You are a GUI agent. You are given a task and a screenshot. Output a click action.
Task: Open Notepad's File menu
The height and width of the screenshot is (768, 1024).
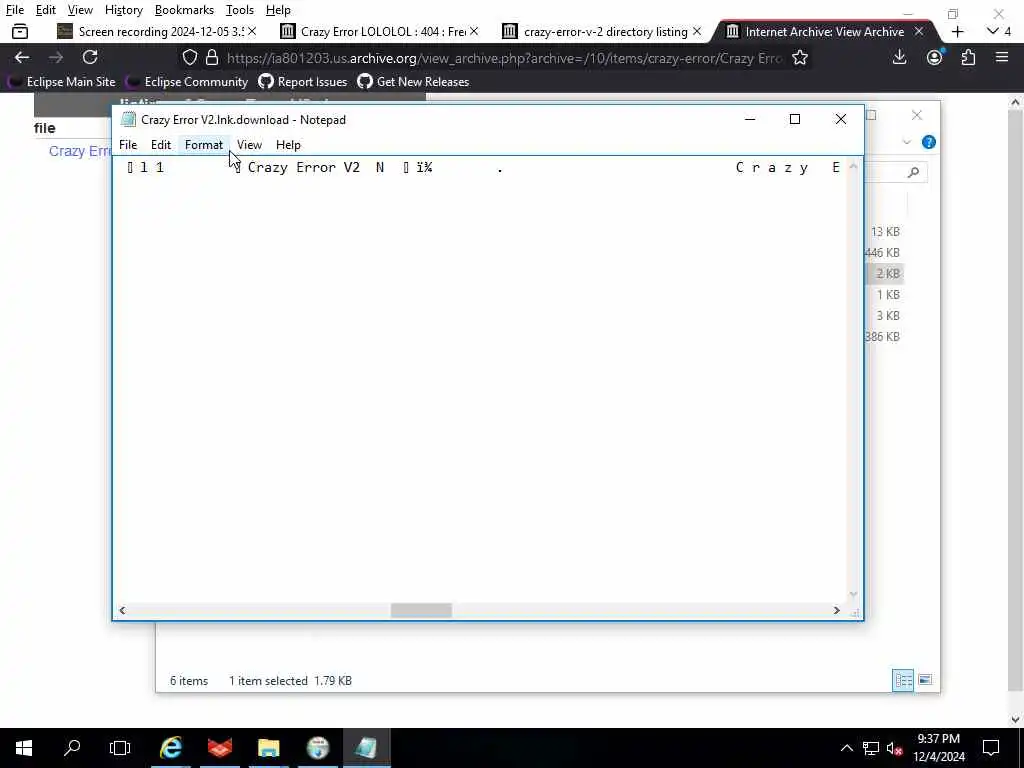pyautogui.click(x=128, y=144)
